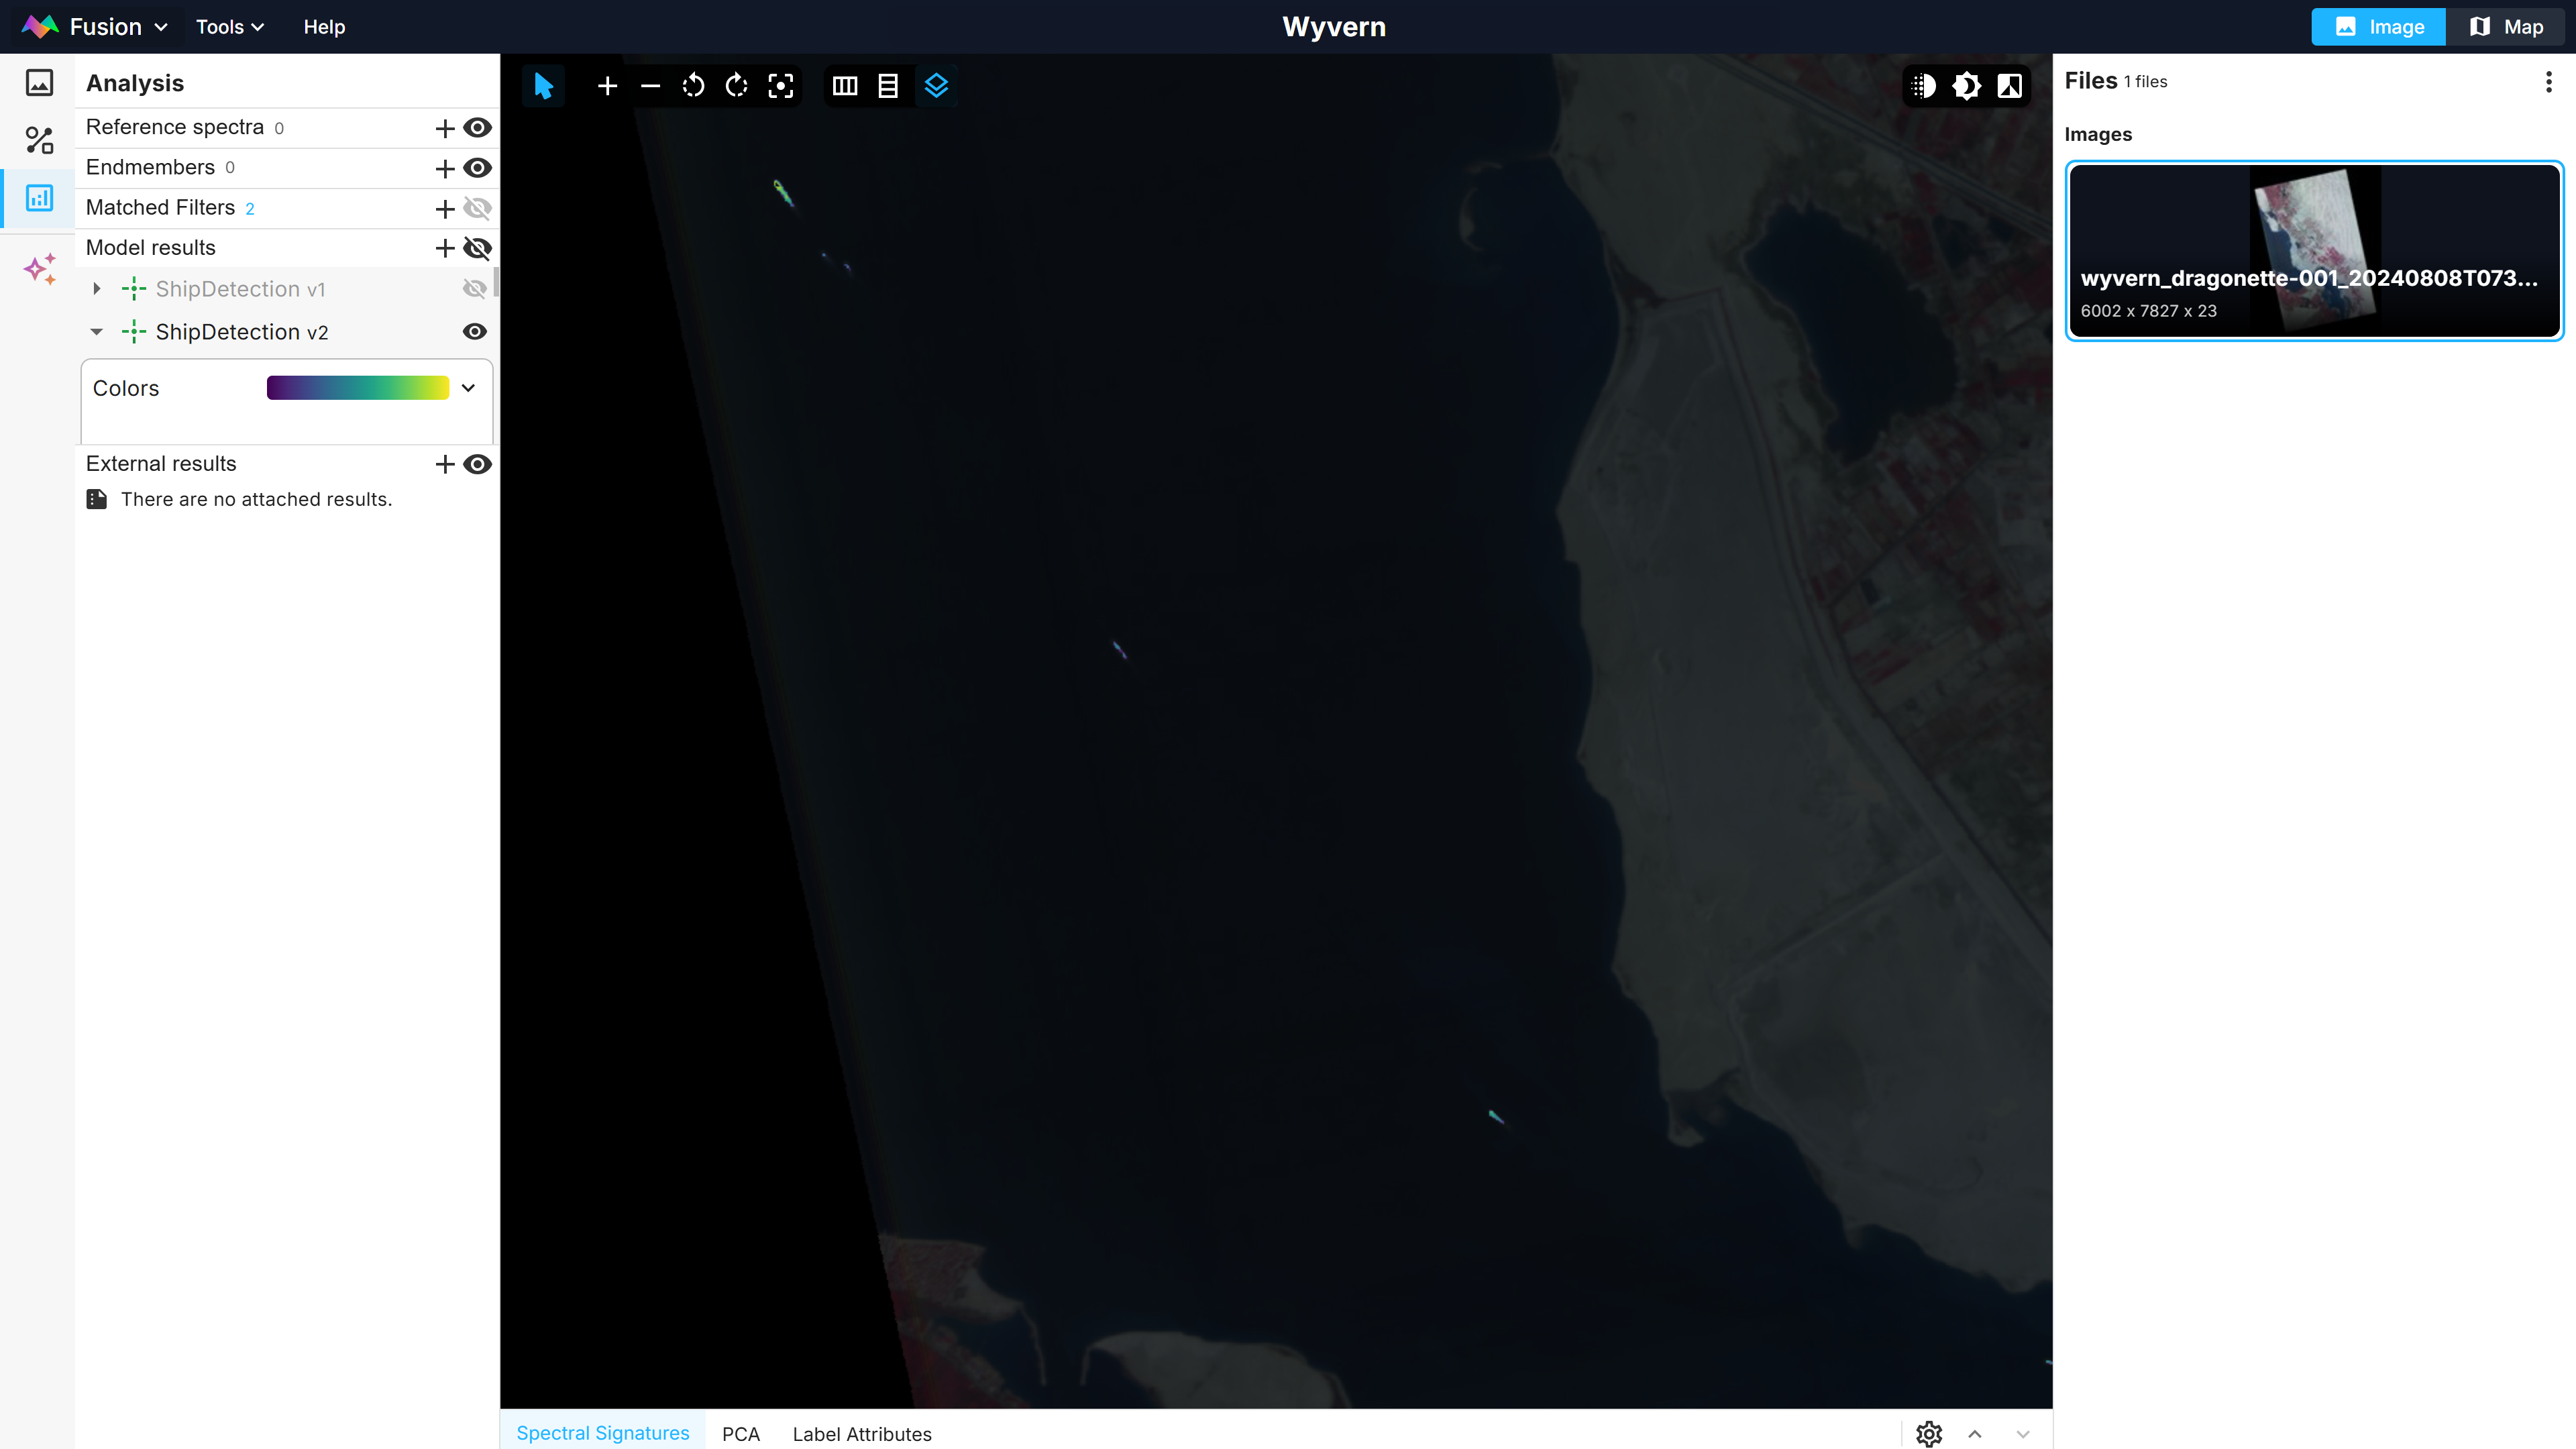Toggle Matched Filters visibility eye

click(478, 208)
